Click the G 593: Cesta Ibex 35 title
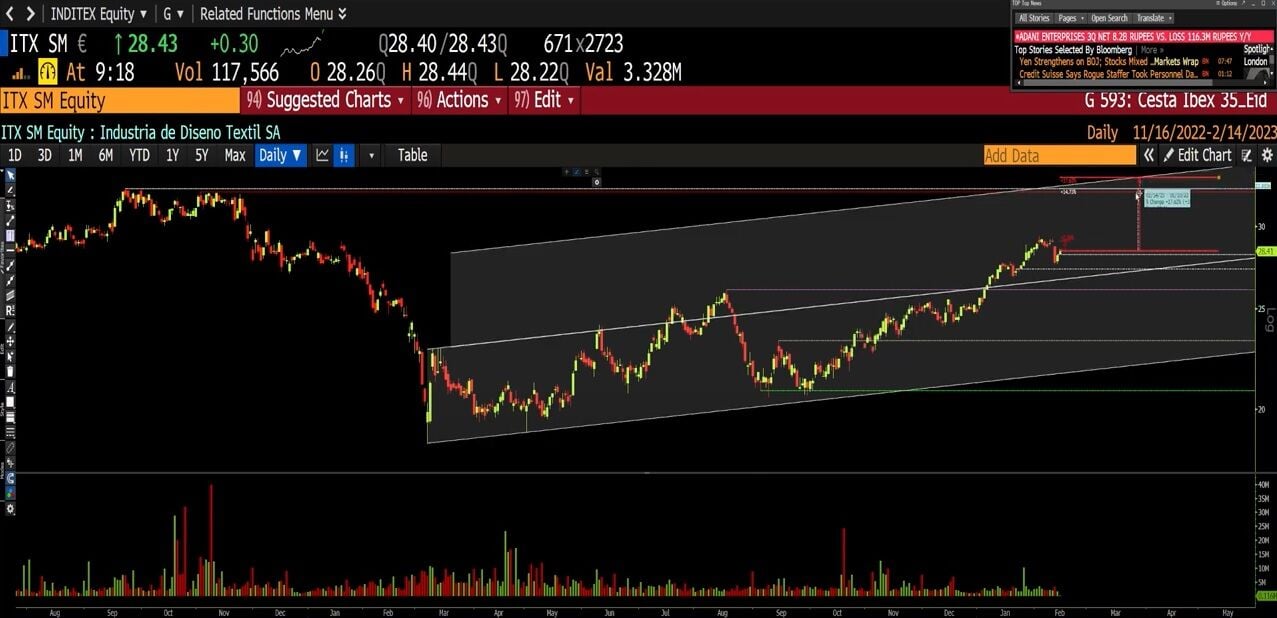1277x618 pixels. (x=1175, y=100)
